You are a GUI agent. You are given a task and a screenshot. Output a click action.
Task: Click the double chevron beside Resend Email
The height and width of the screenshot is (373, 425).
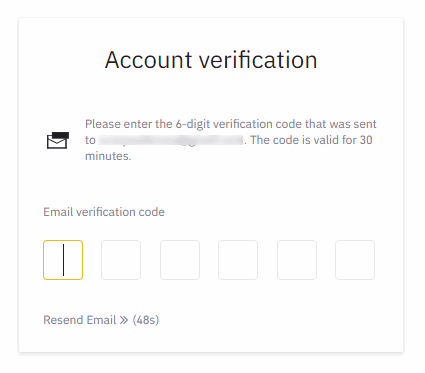[124, 320]
